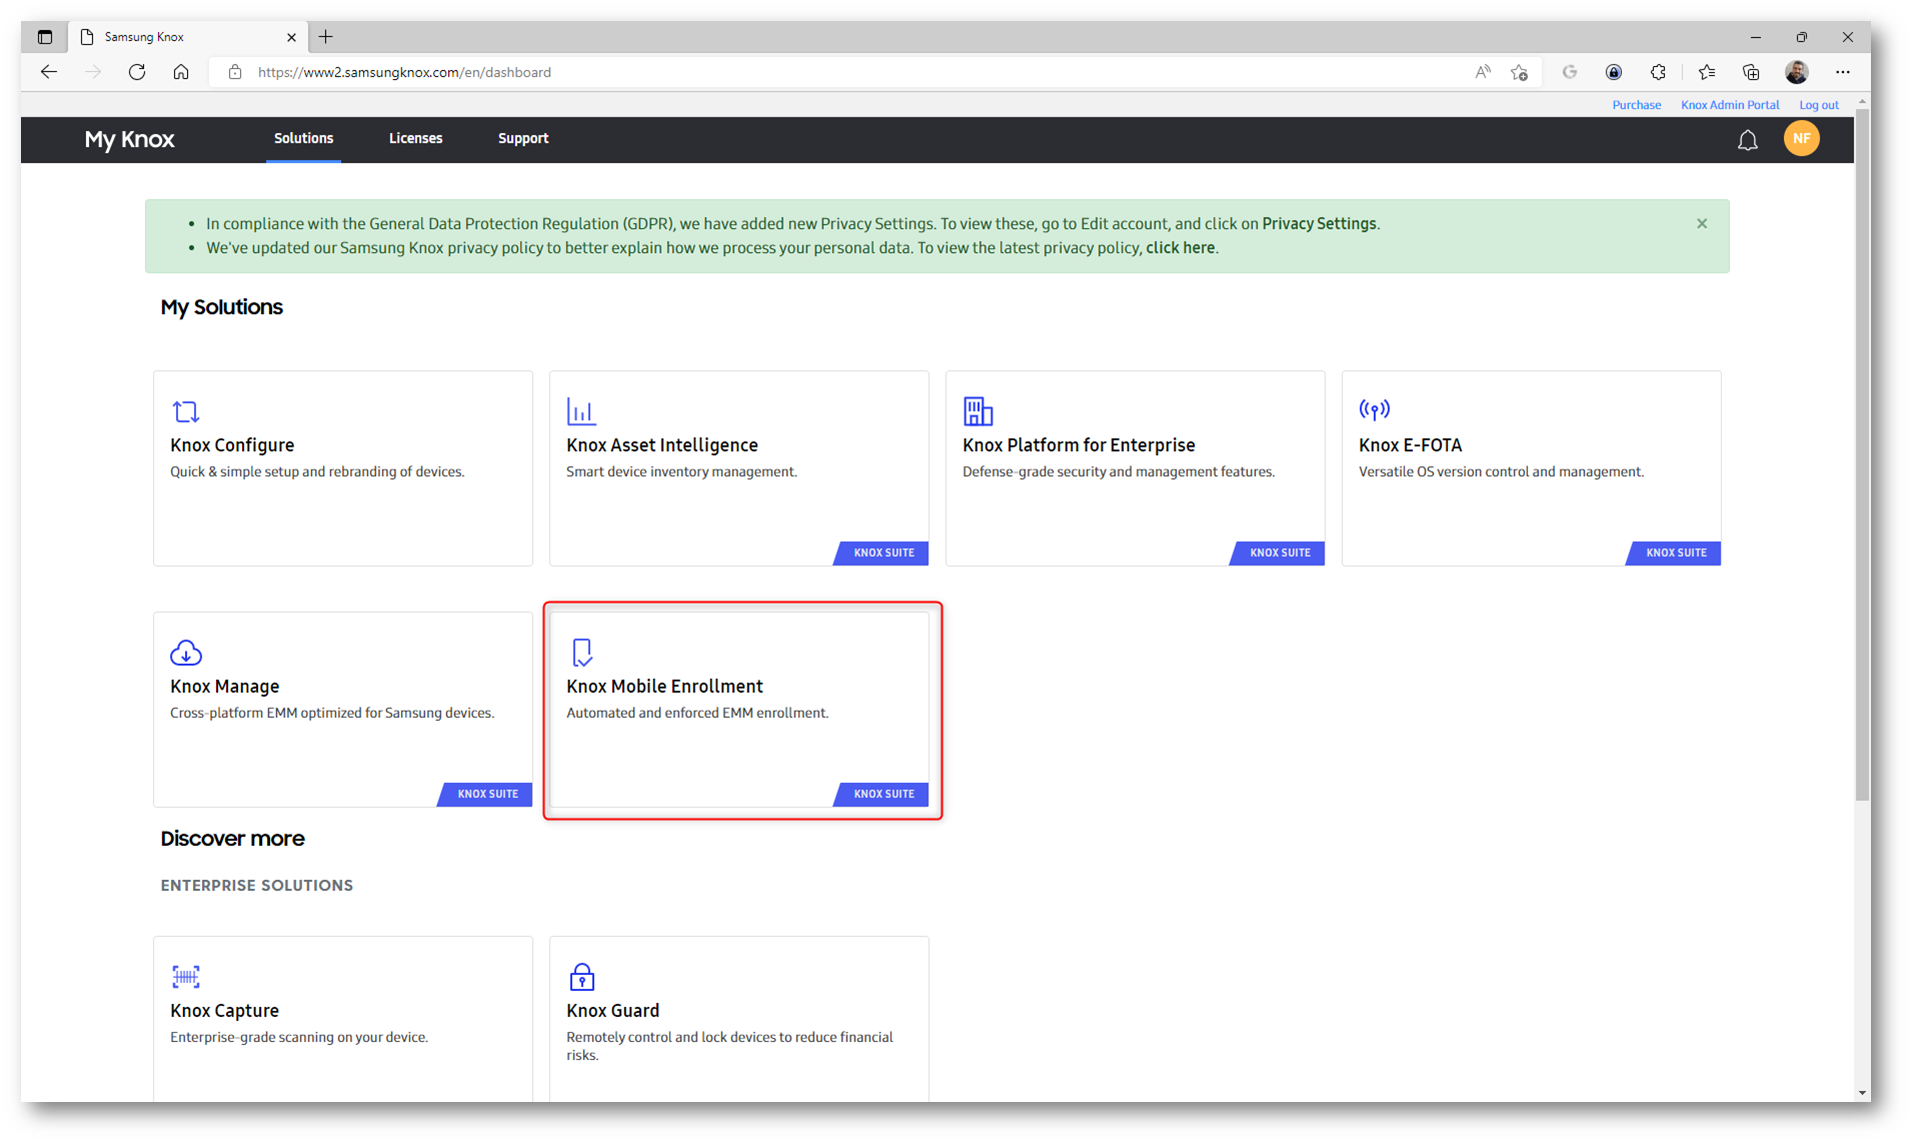Click the 'click here' privacy policy link
The width and height of the screenshot is (1913, 1144).
(x=1180, y=248)
